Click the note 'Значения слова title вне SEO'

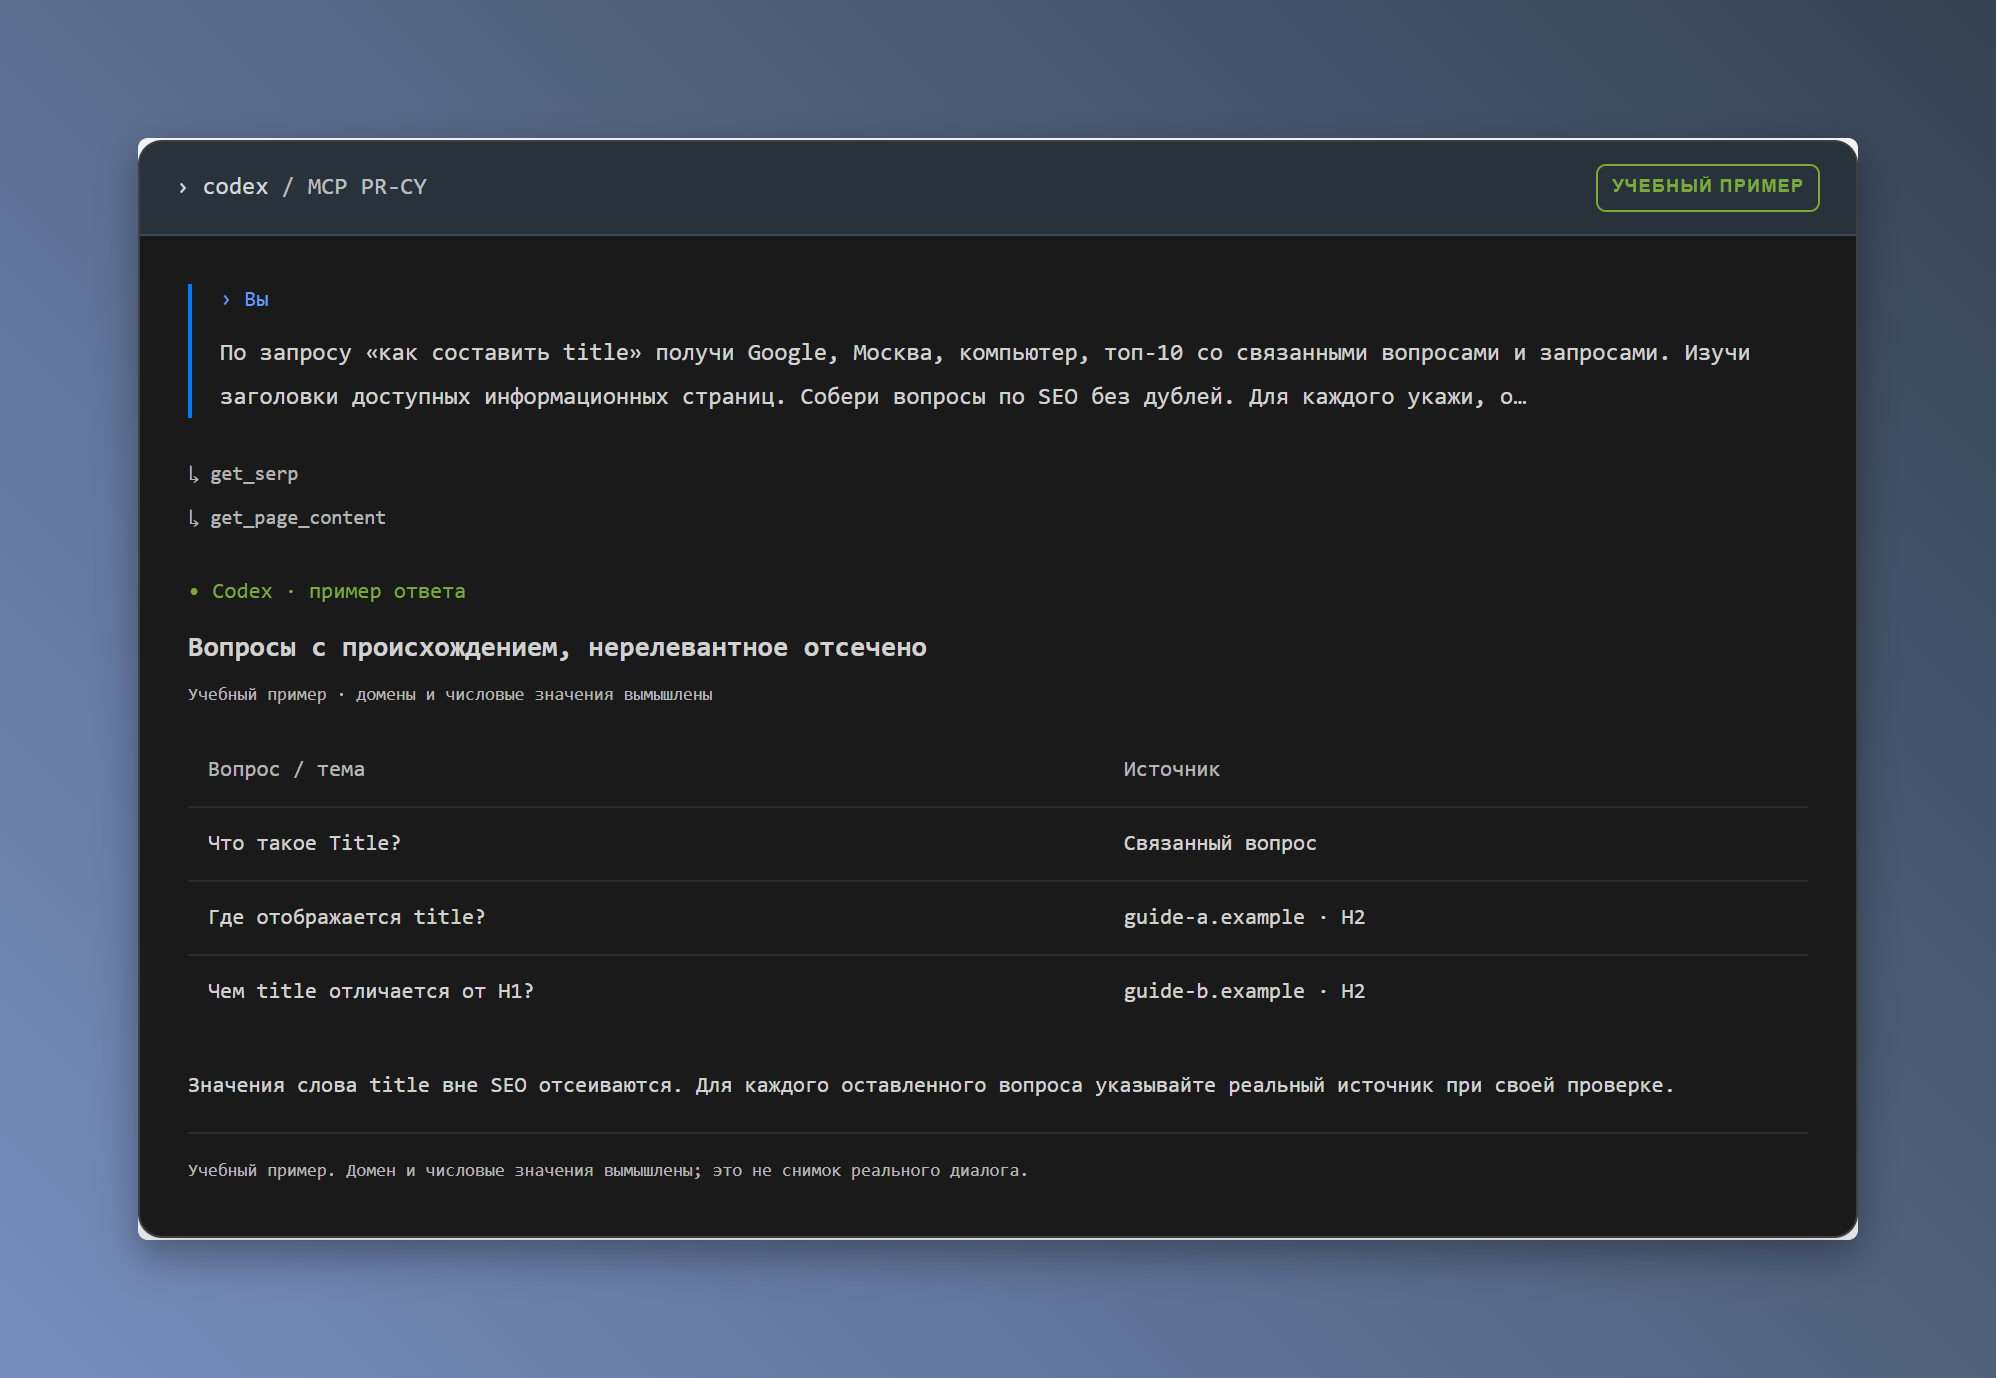click(x=931, y=1085)
